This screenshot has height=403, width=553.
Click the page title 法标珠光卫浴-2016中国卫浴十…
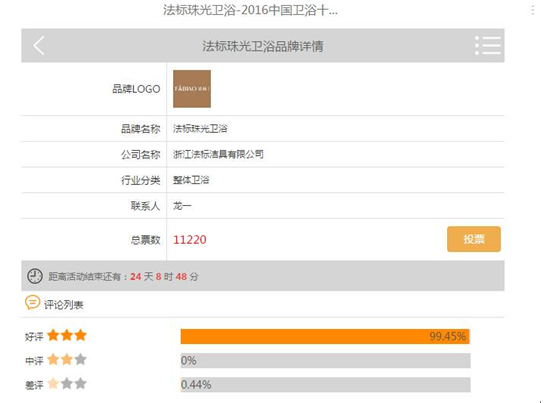click(x=250, y=10)
